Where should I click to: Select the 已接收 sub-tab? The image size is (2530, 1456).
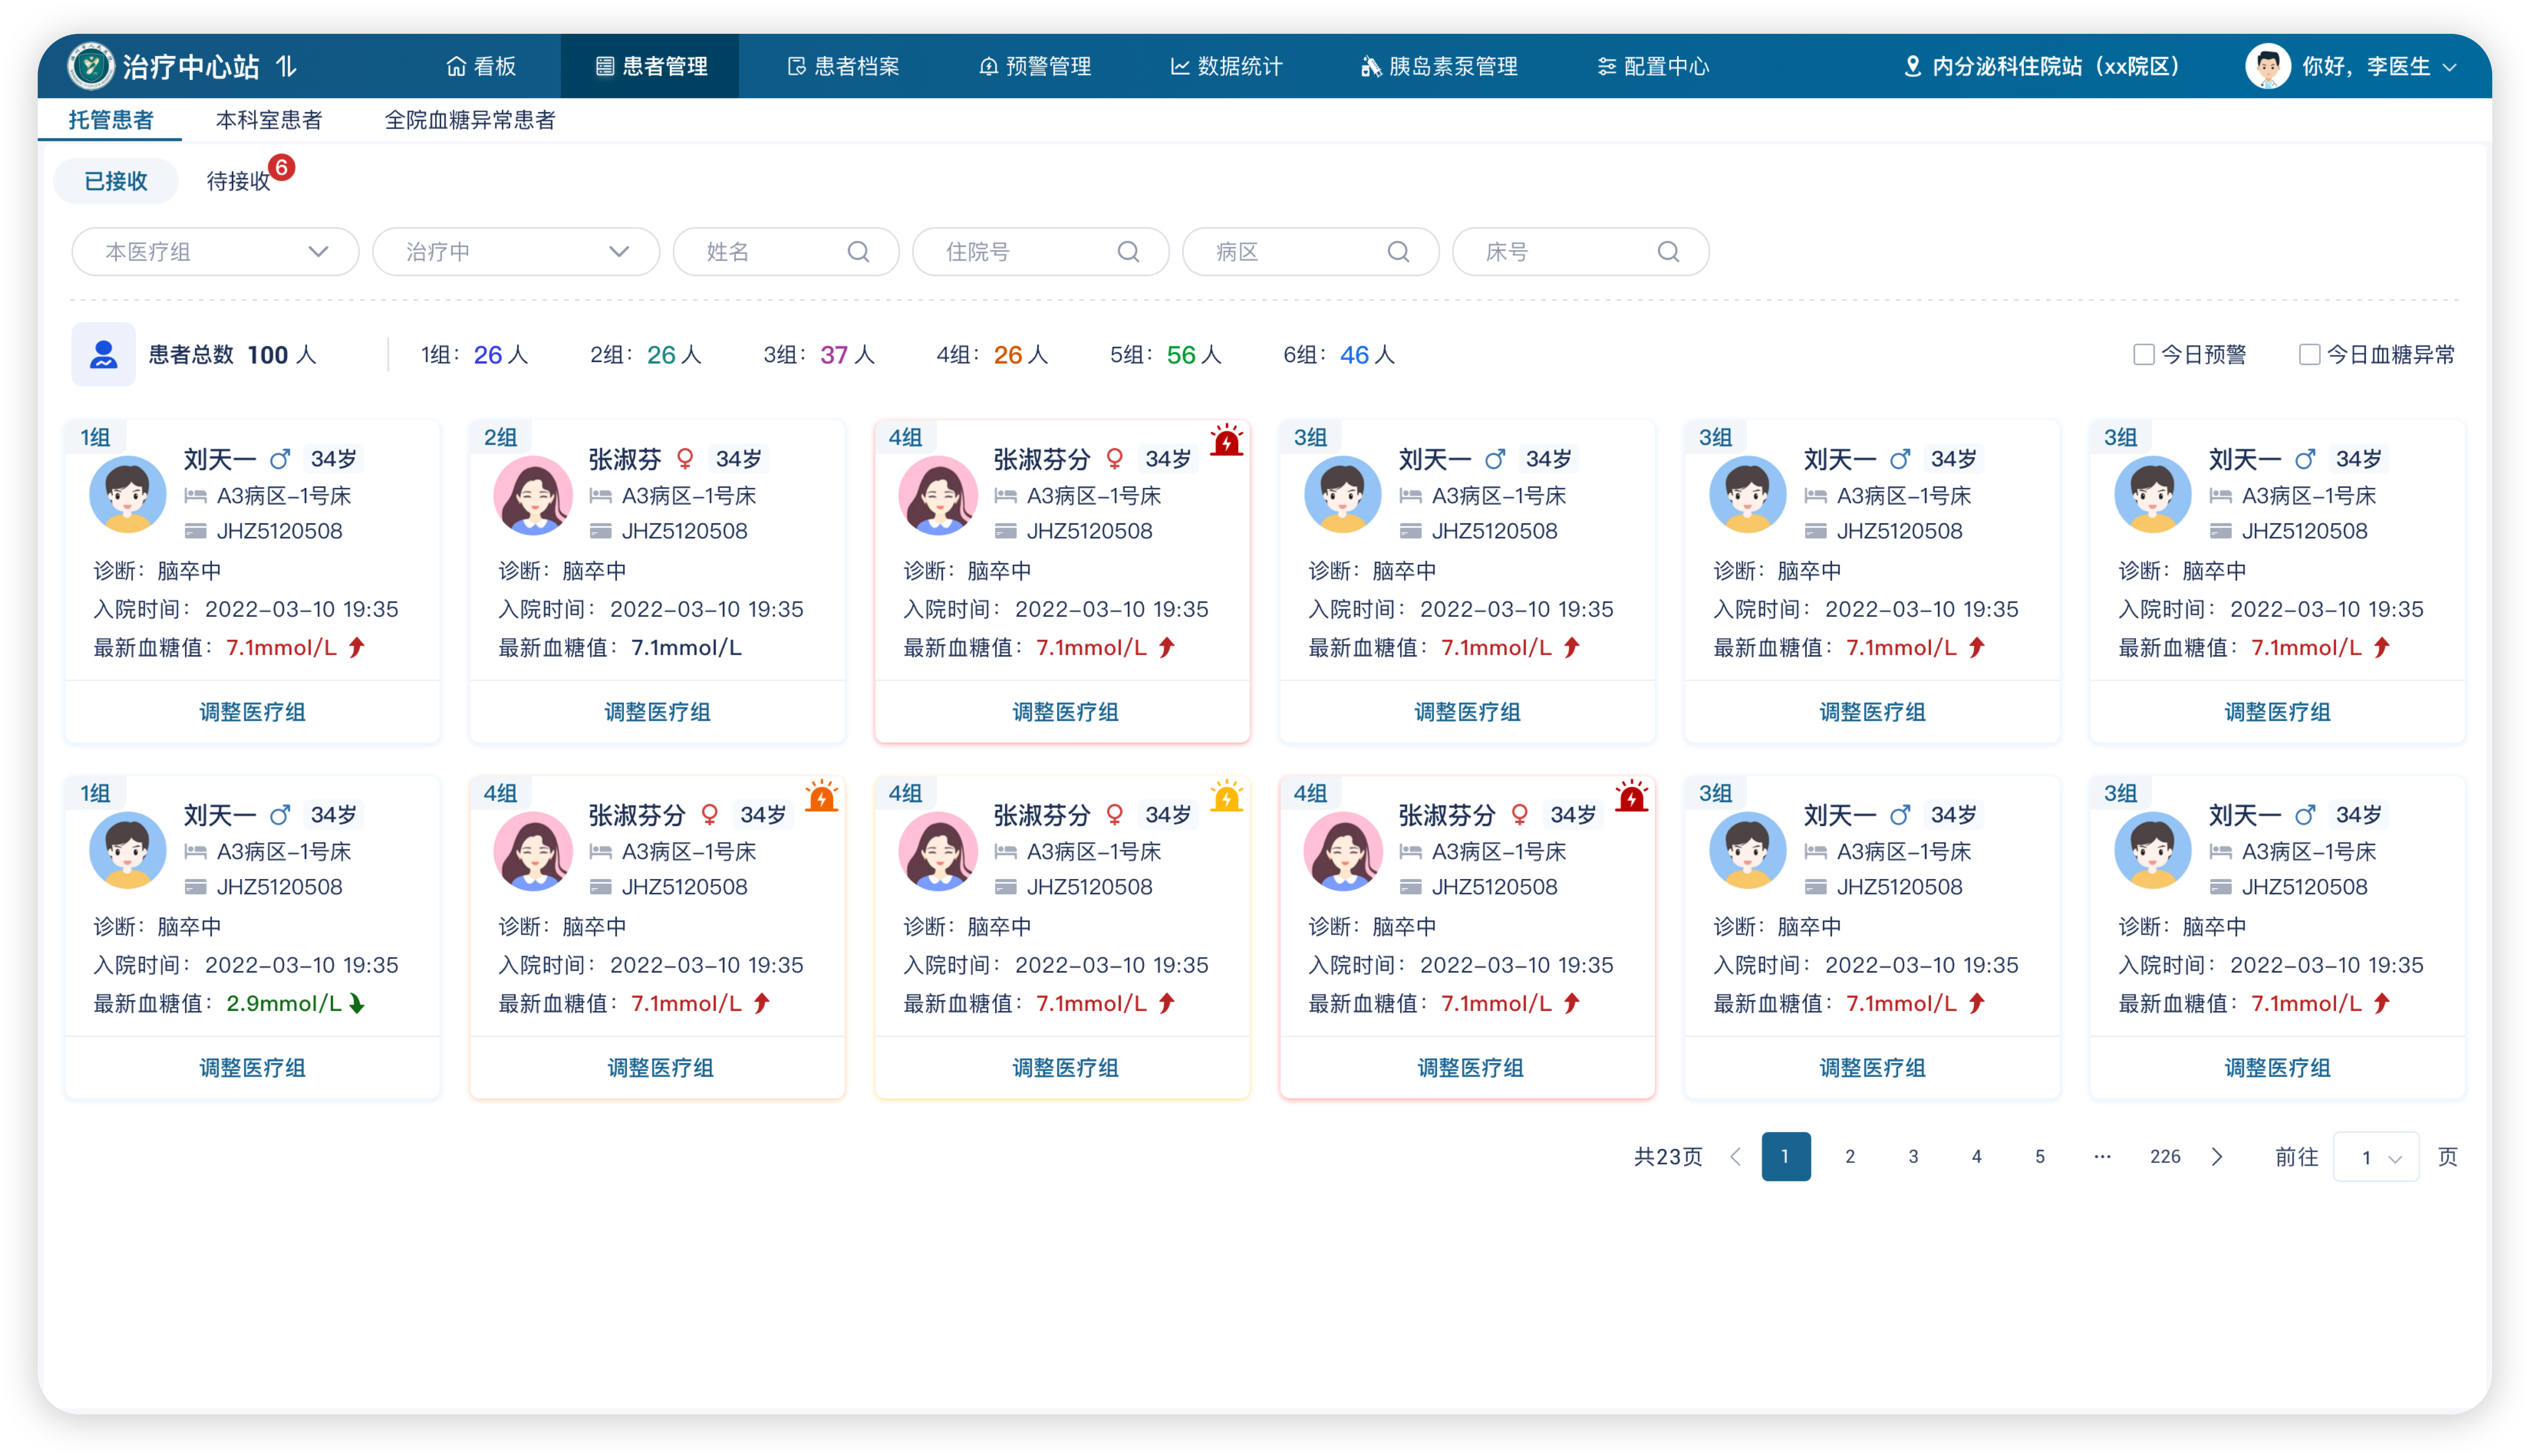pyautogui.click(x=116, y=181)
